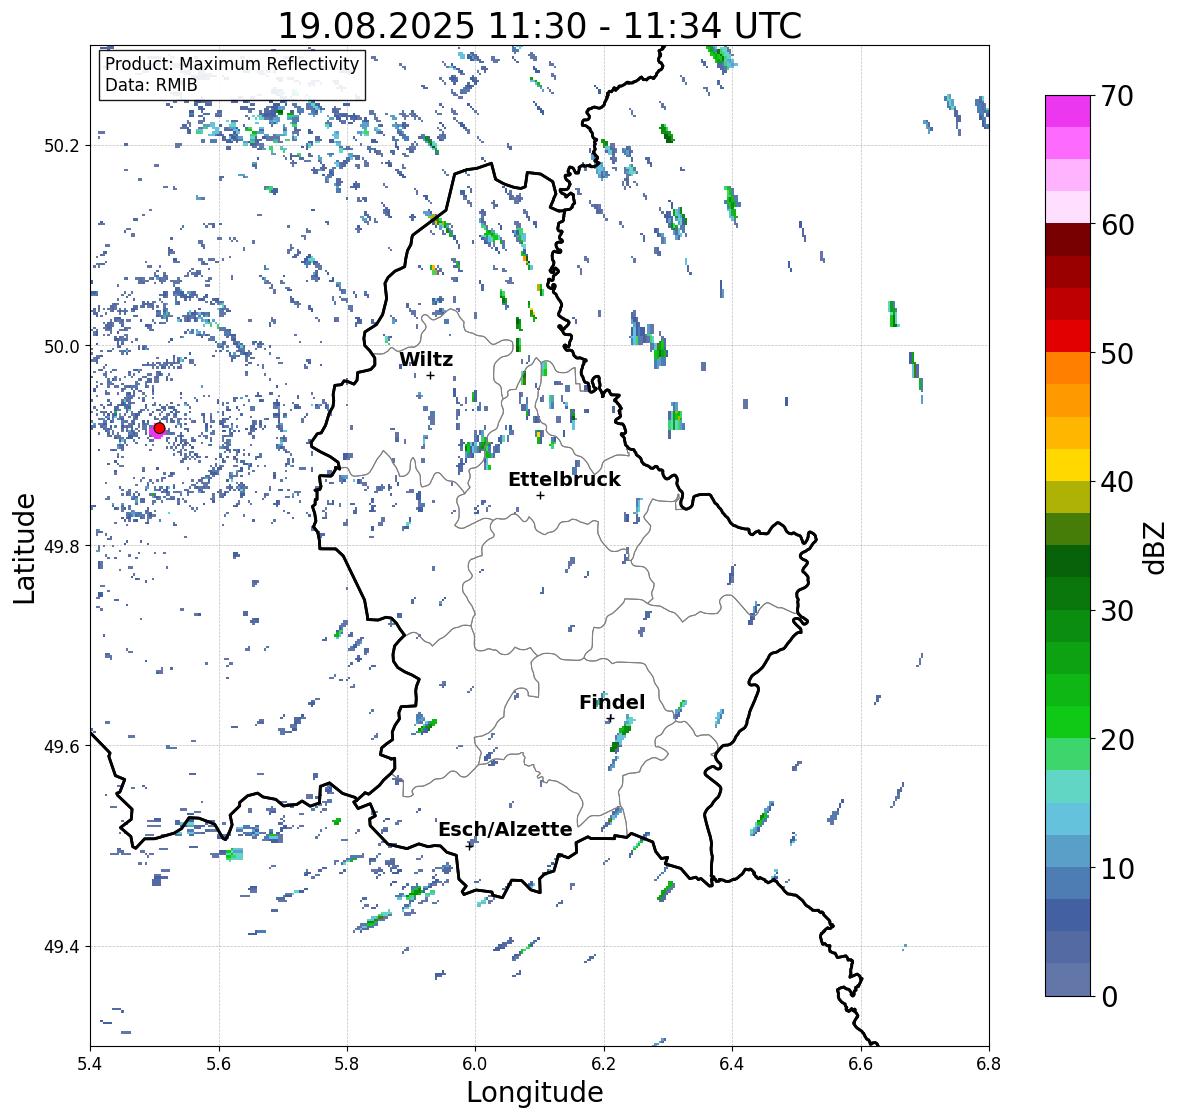This screenshot has height=1117, width=1179.
Task: Click the longitude tick label 6.8
Action: click(989, 1064)
